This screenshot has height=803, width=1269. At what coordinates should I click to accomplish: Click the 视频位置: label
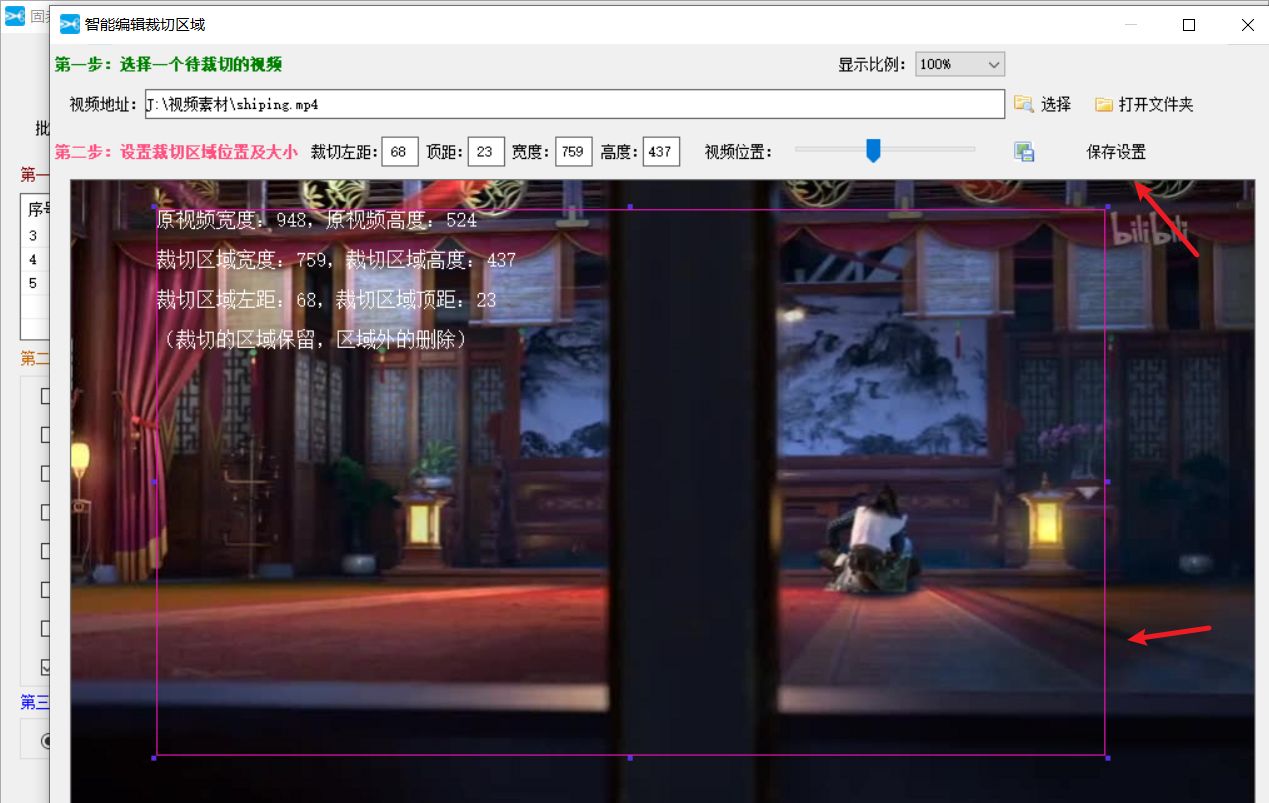739,152
